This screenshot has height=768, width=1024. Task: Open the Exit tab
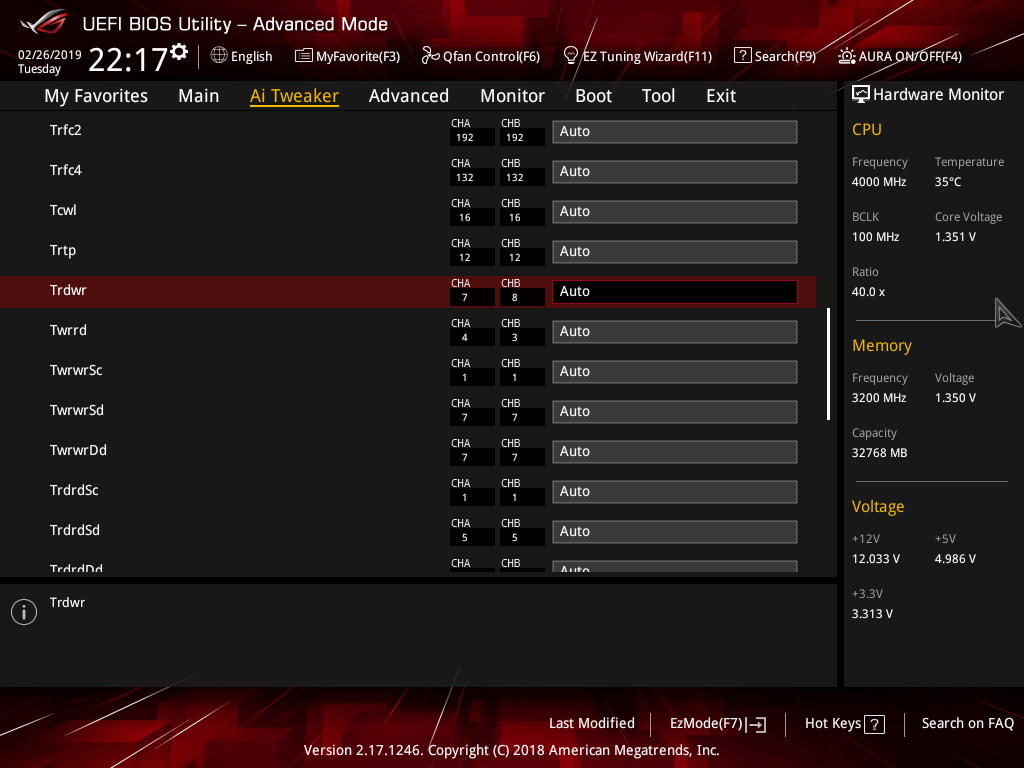tap(721, 96)
